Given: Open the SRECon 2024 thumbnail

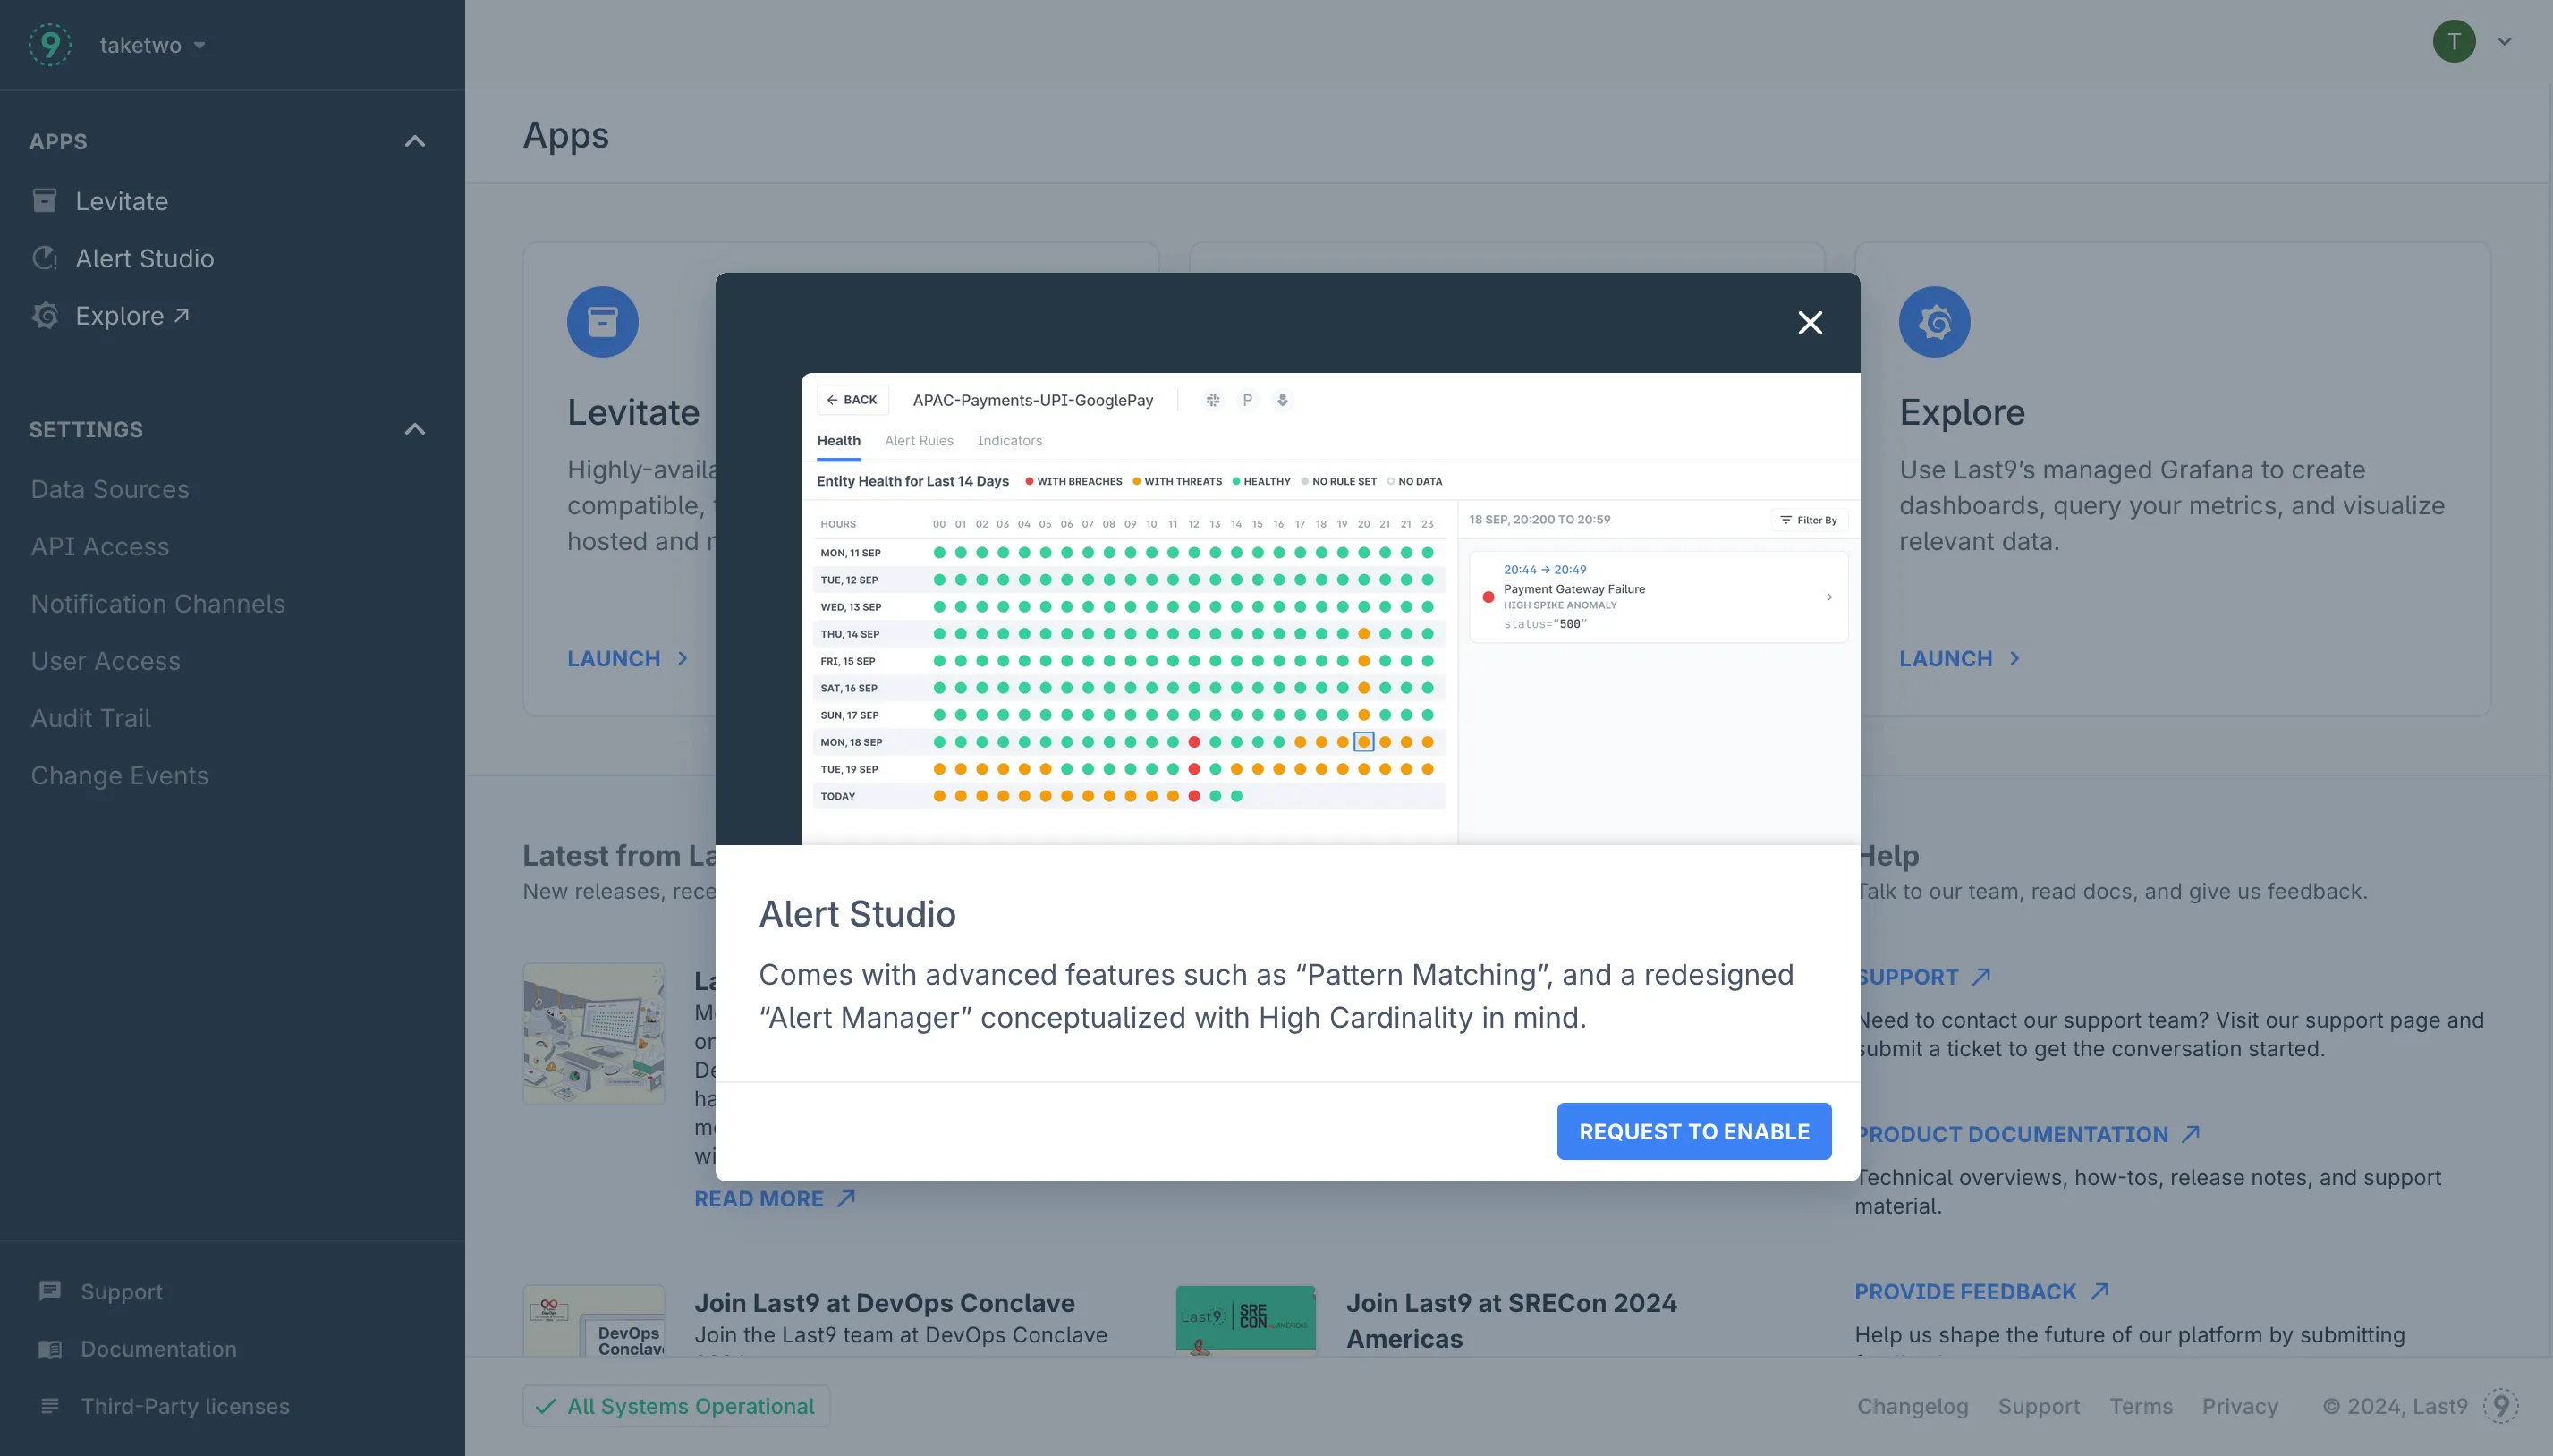Looking at the screenshot, I should point(1245,1320).
